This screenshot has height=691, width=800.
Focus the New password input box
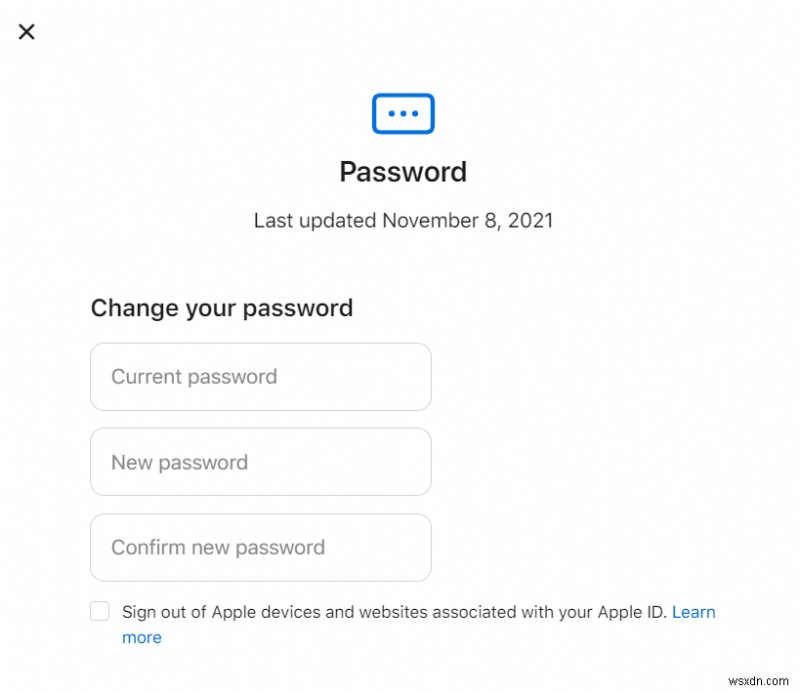click(260, 462)
